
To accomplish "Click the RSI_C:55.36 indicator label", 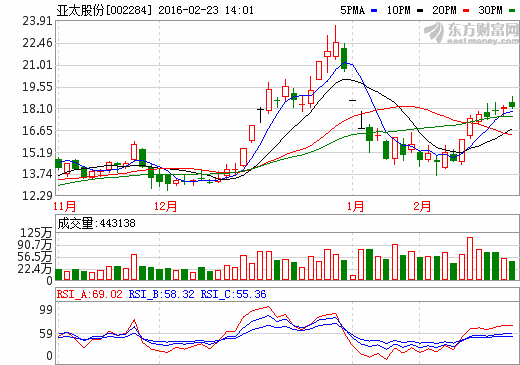I will click(233, 294).
